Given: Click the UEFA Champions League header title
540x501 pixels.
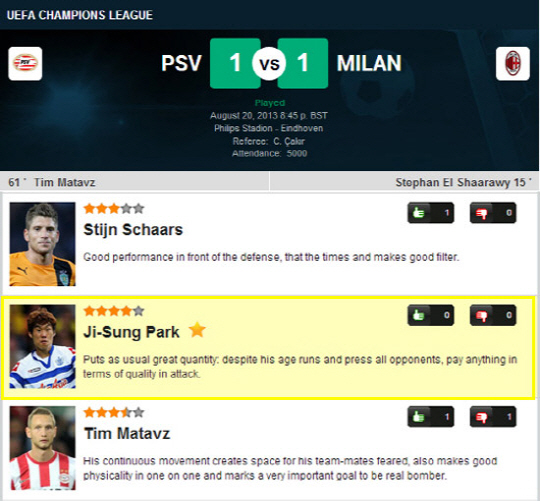Looking at the screenshot, I should pyautogui.click(x=80, y=15).
